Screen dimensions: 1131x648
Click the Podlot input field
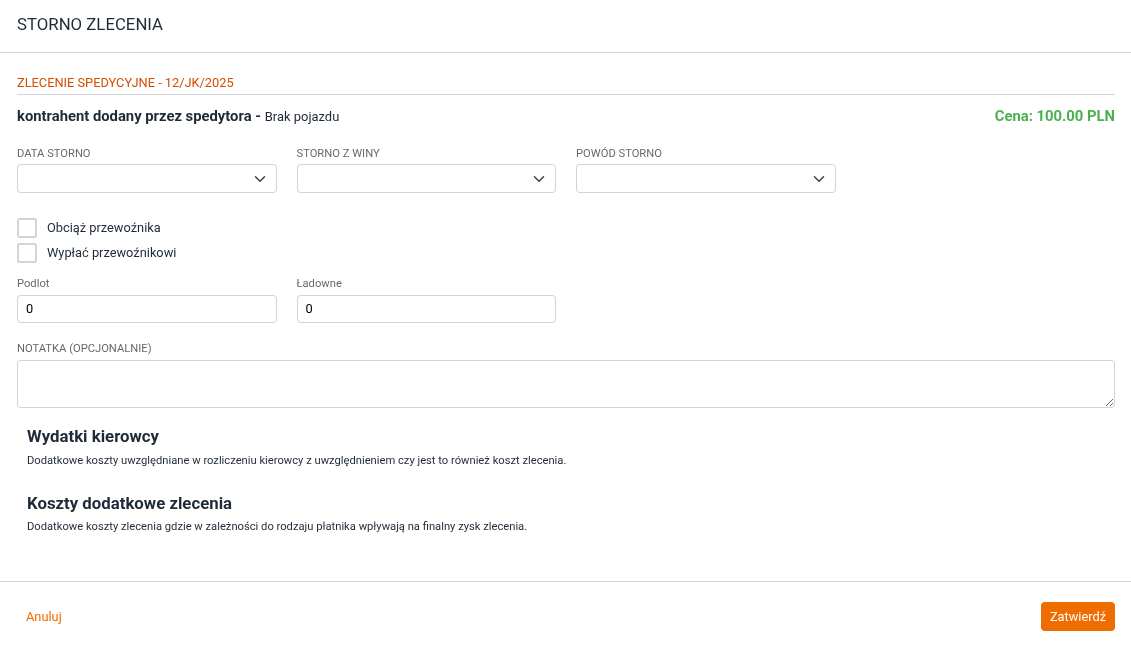(146, 309)
